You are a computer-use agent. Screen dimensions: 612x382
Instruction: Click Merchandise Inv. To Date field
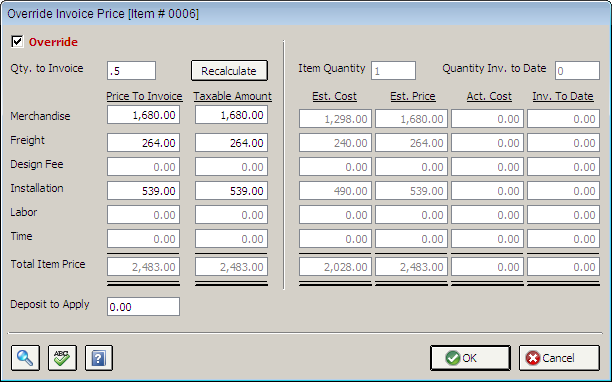[x=564, y=119]
